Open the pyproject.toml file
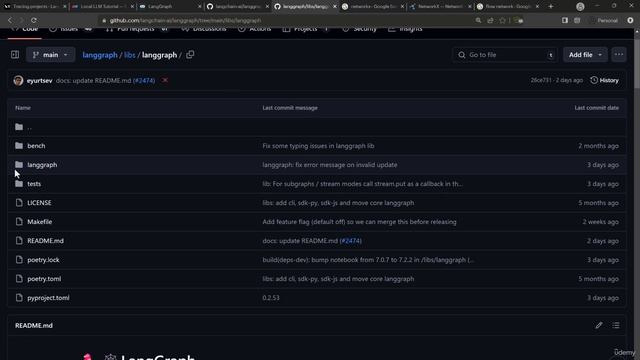The width and height of the screenshot is (640, 360). click(x=48, y=298)
